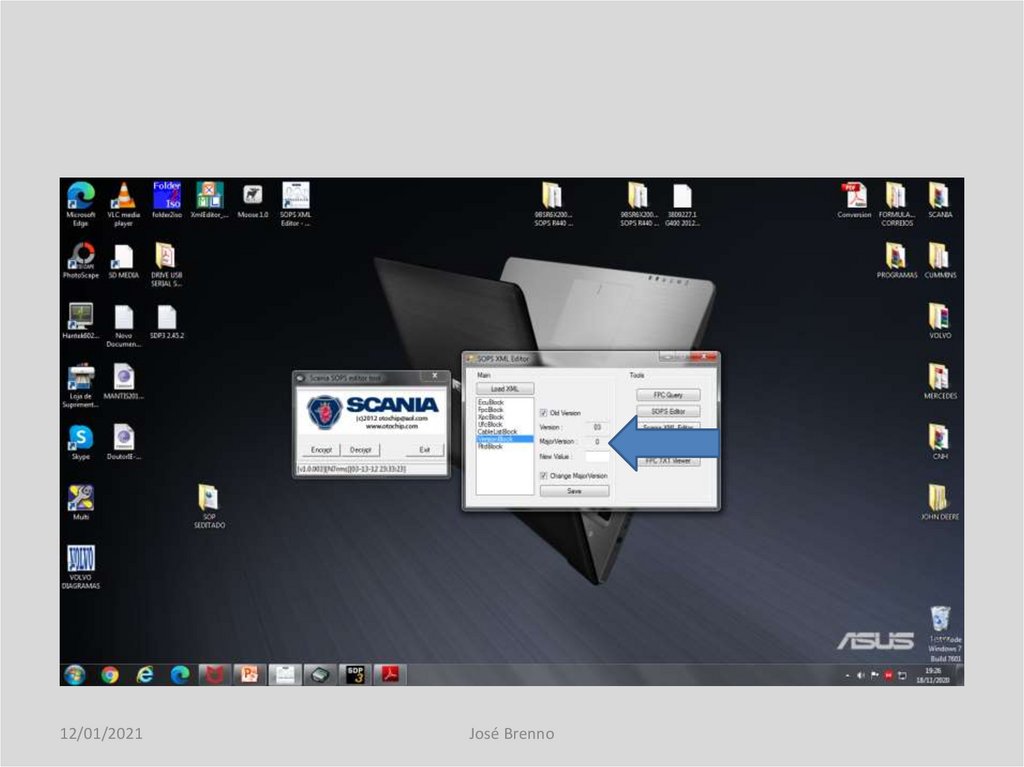This screenshot has height=767, width=1024.
Task: Select the highlighted VersionBlock list entry
Action: click(495, 439)
